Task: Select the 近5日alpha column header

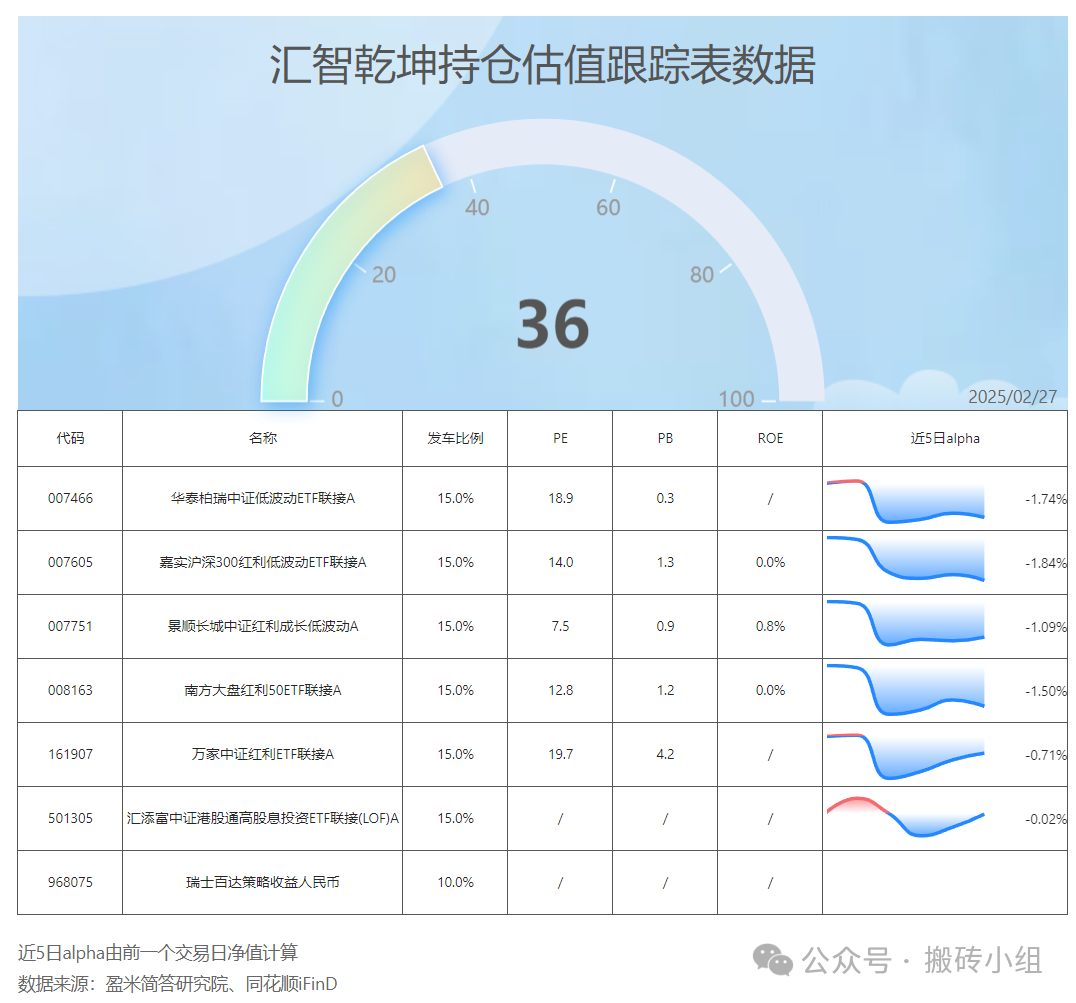Action: (945, 438)
